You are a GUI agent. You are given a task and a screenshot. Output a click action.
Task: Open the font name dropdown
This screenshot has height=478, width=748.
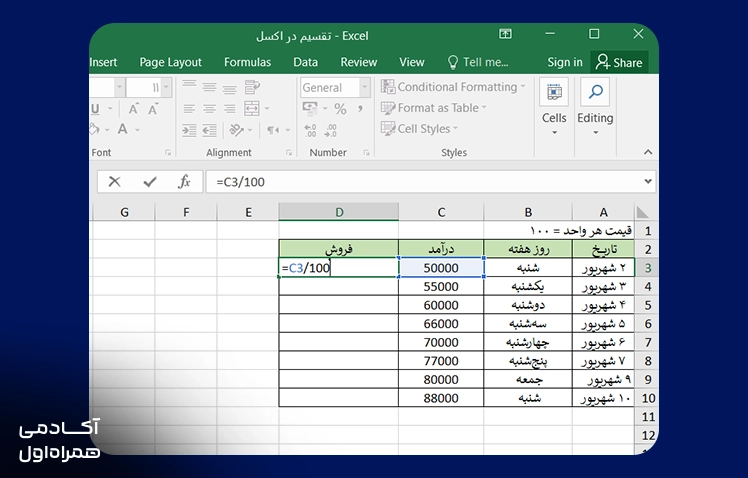pyautogui.click(x=119, y=87)
